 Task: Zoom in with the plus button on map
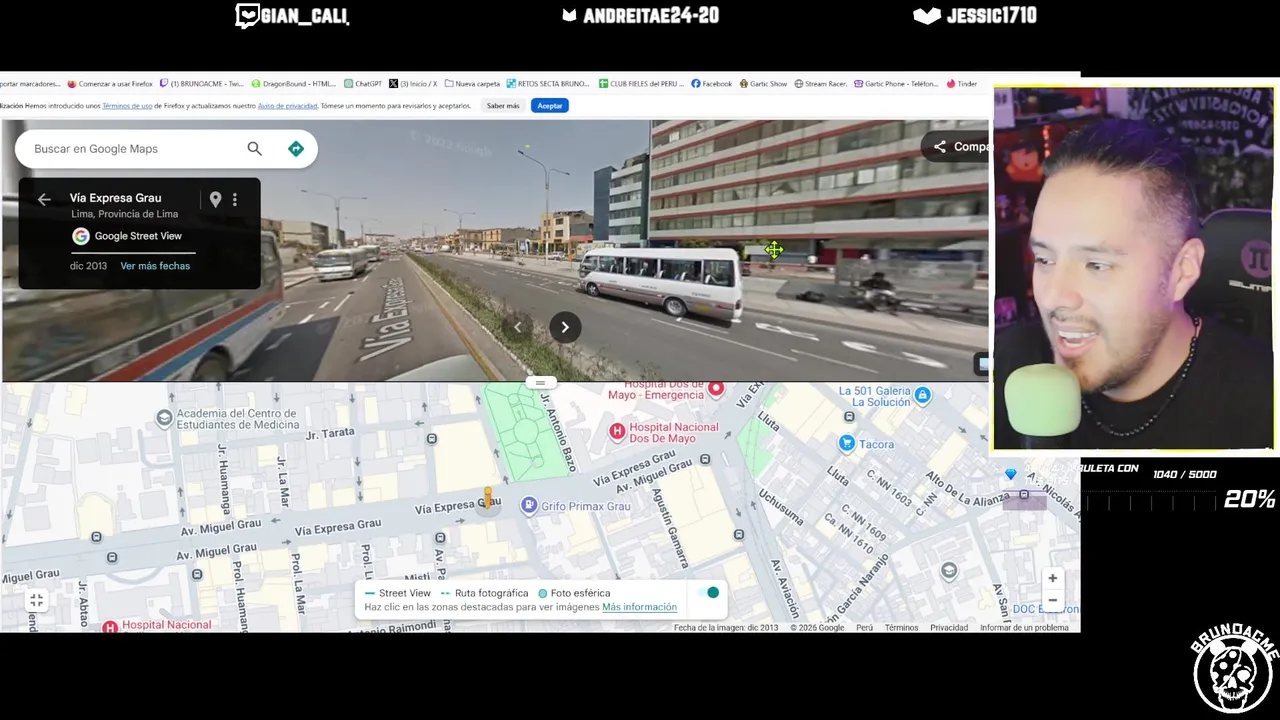point(1052,578)
